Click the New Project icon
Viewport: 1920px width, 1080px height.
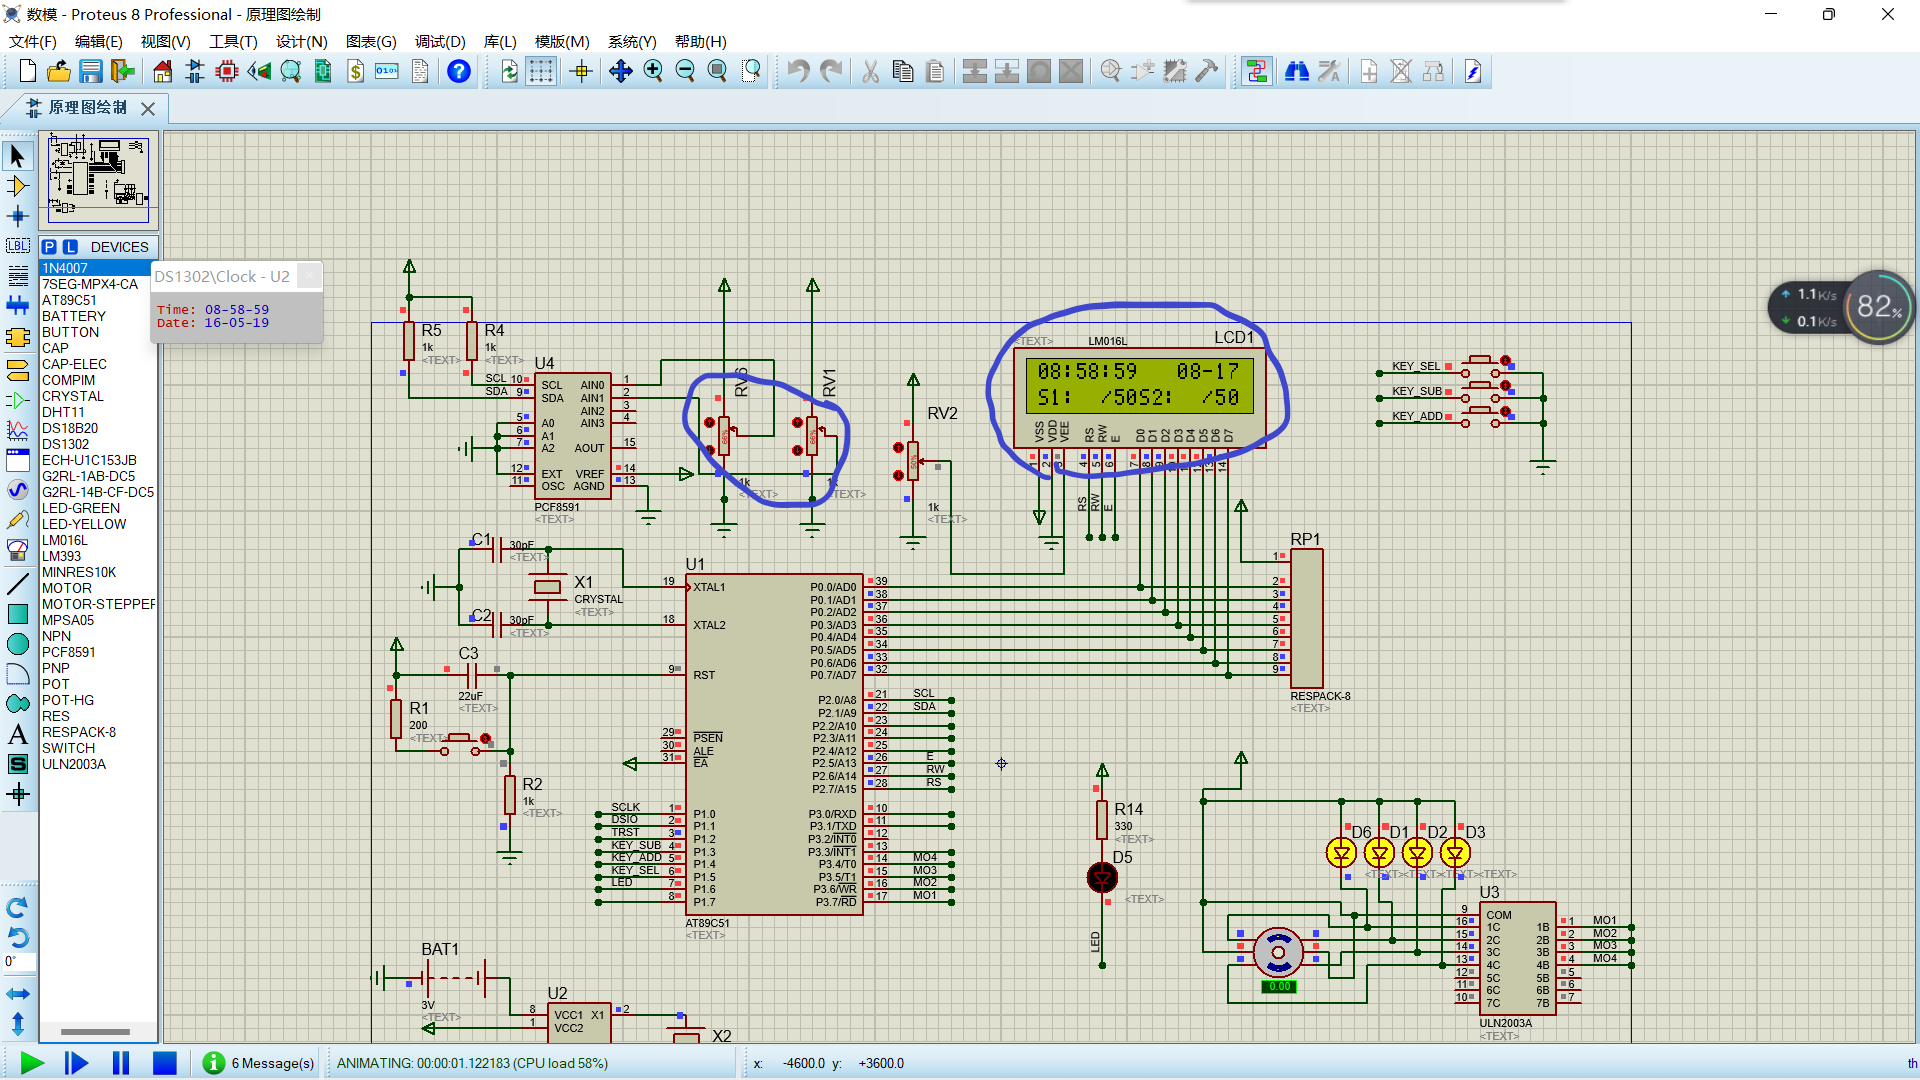click(27, 71)
